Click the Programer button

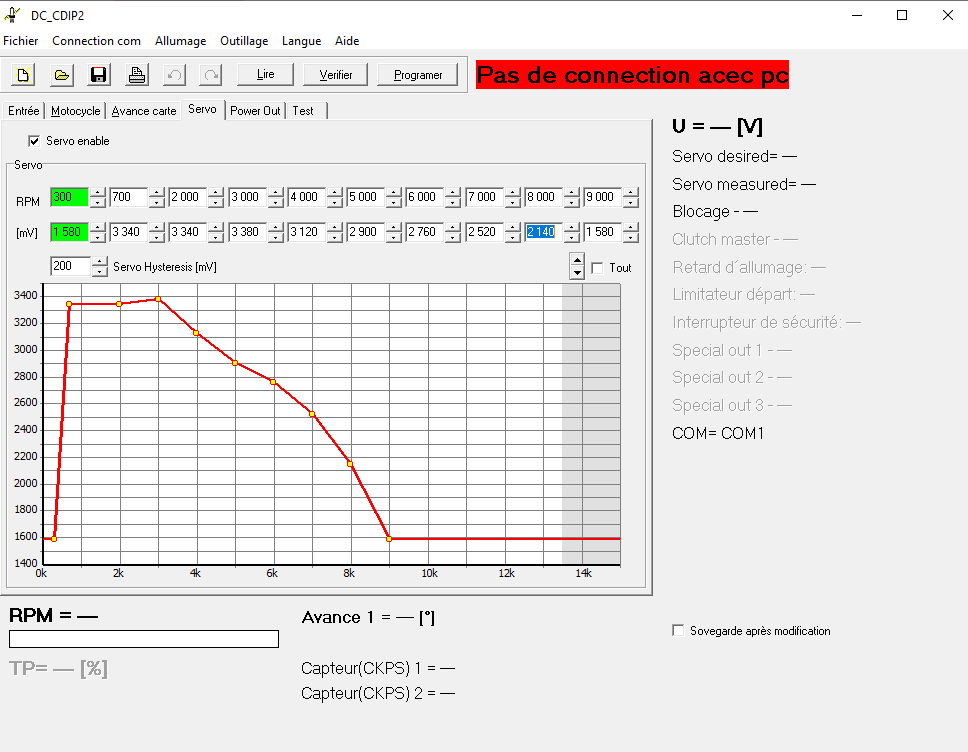(417, 74)
